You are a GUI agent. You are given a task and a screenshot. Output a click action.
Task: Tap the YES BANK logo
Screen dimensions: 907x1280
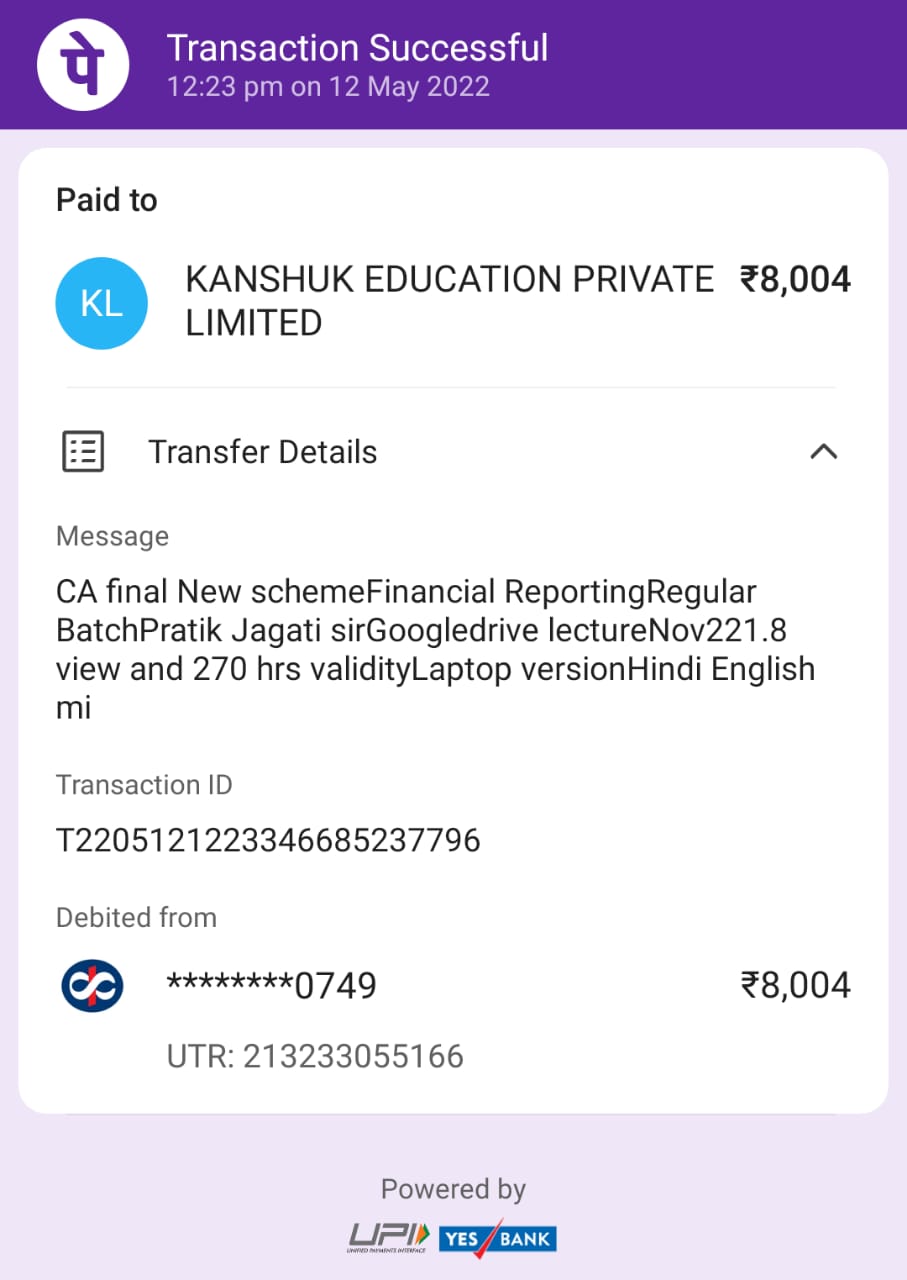497,1238
